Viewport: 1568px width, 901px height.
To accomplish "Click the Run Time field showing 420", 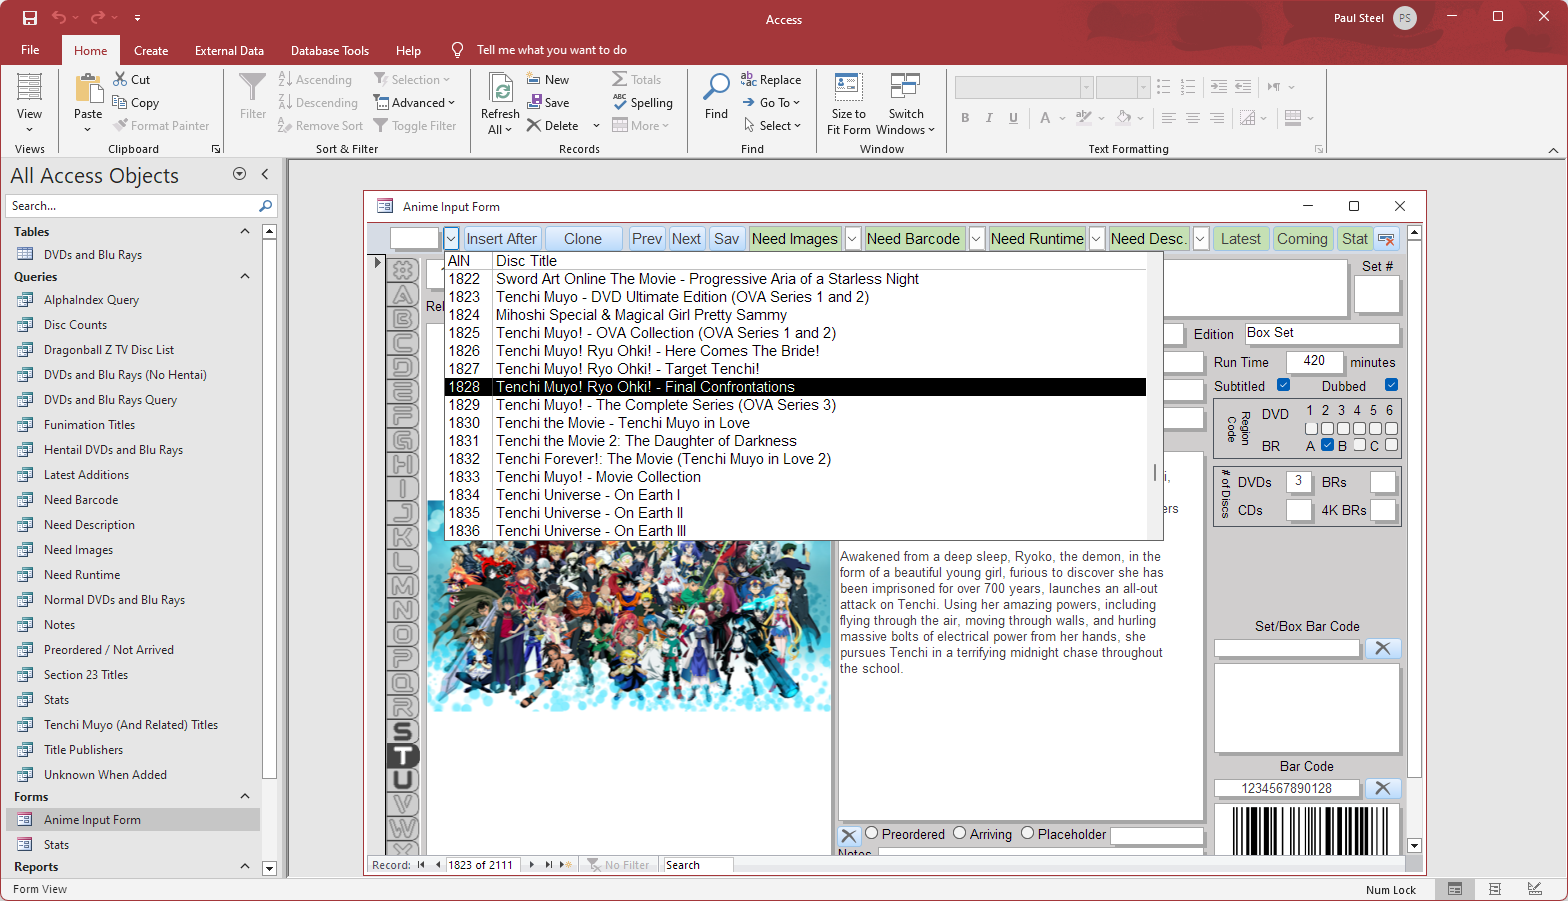I will (1314, 361).
